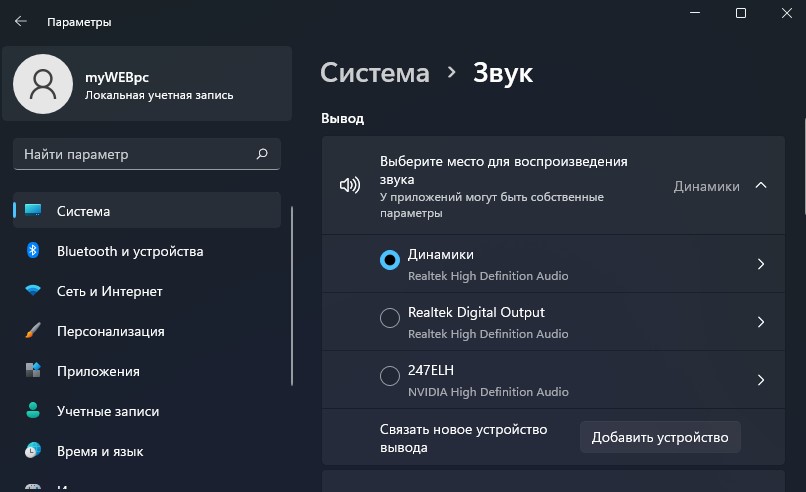Screen dimensions: 806x492
Task: Open the myWEBpc user avatar
Action: (x=43, y=84)
